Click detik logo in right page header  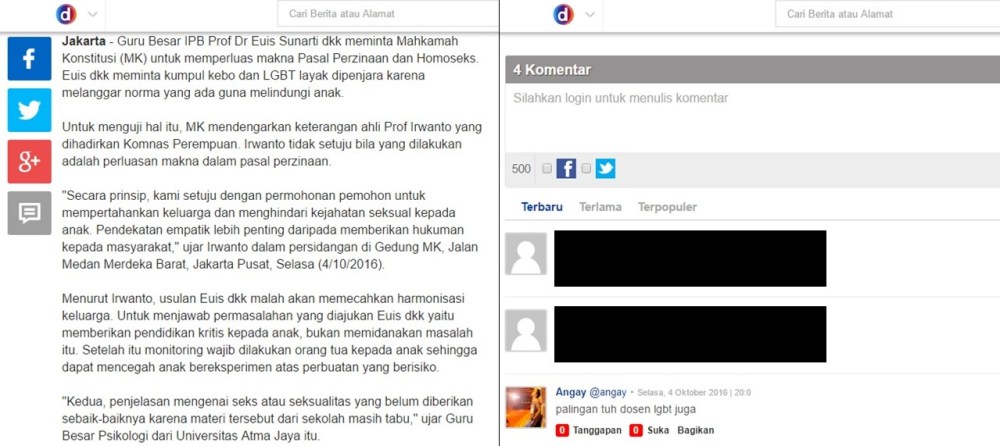[x=564, y=14]
